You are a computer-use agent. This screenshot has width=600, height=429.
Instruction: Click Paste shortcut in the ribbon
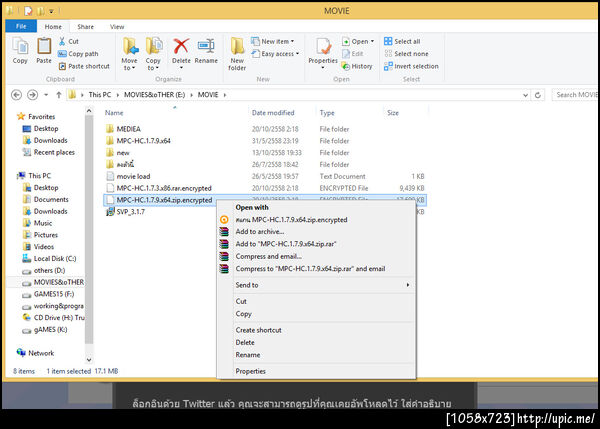coord(84,66)
